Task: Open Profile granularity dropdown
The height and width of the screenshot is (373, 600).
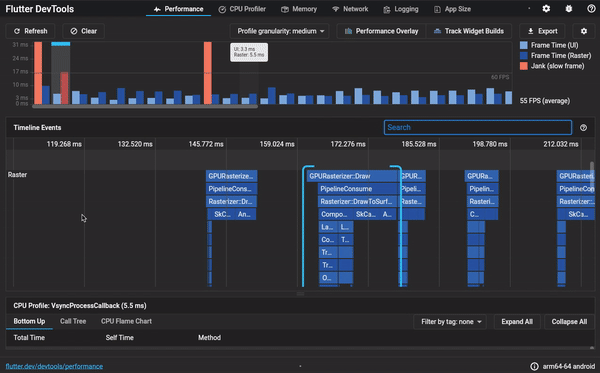Action: click(x=280, y=31)
